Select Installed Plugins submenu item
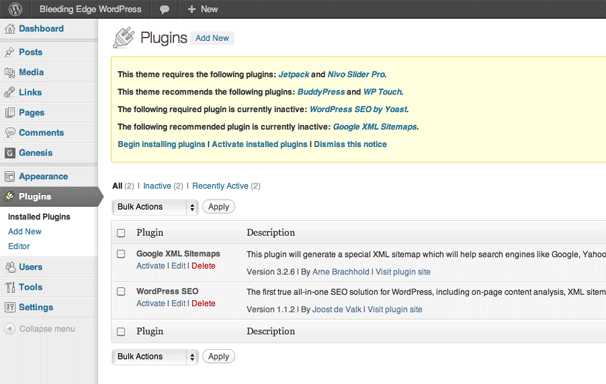This screenshot has height=384, width=606. point(39,217)
